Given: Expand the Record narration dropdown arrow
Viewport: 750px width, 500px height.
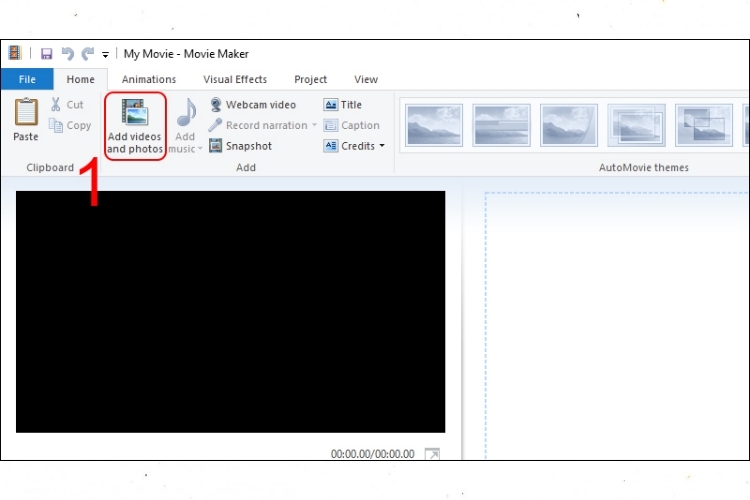Looking at the screenshot, I should [x=314, y=125].
